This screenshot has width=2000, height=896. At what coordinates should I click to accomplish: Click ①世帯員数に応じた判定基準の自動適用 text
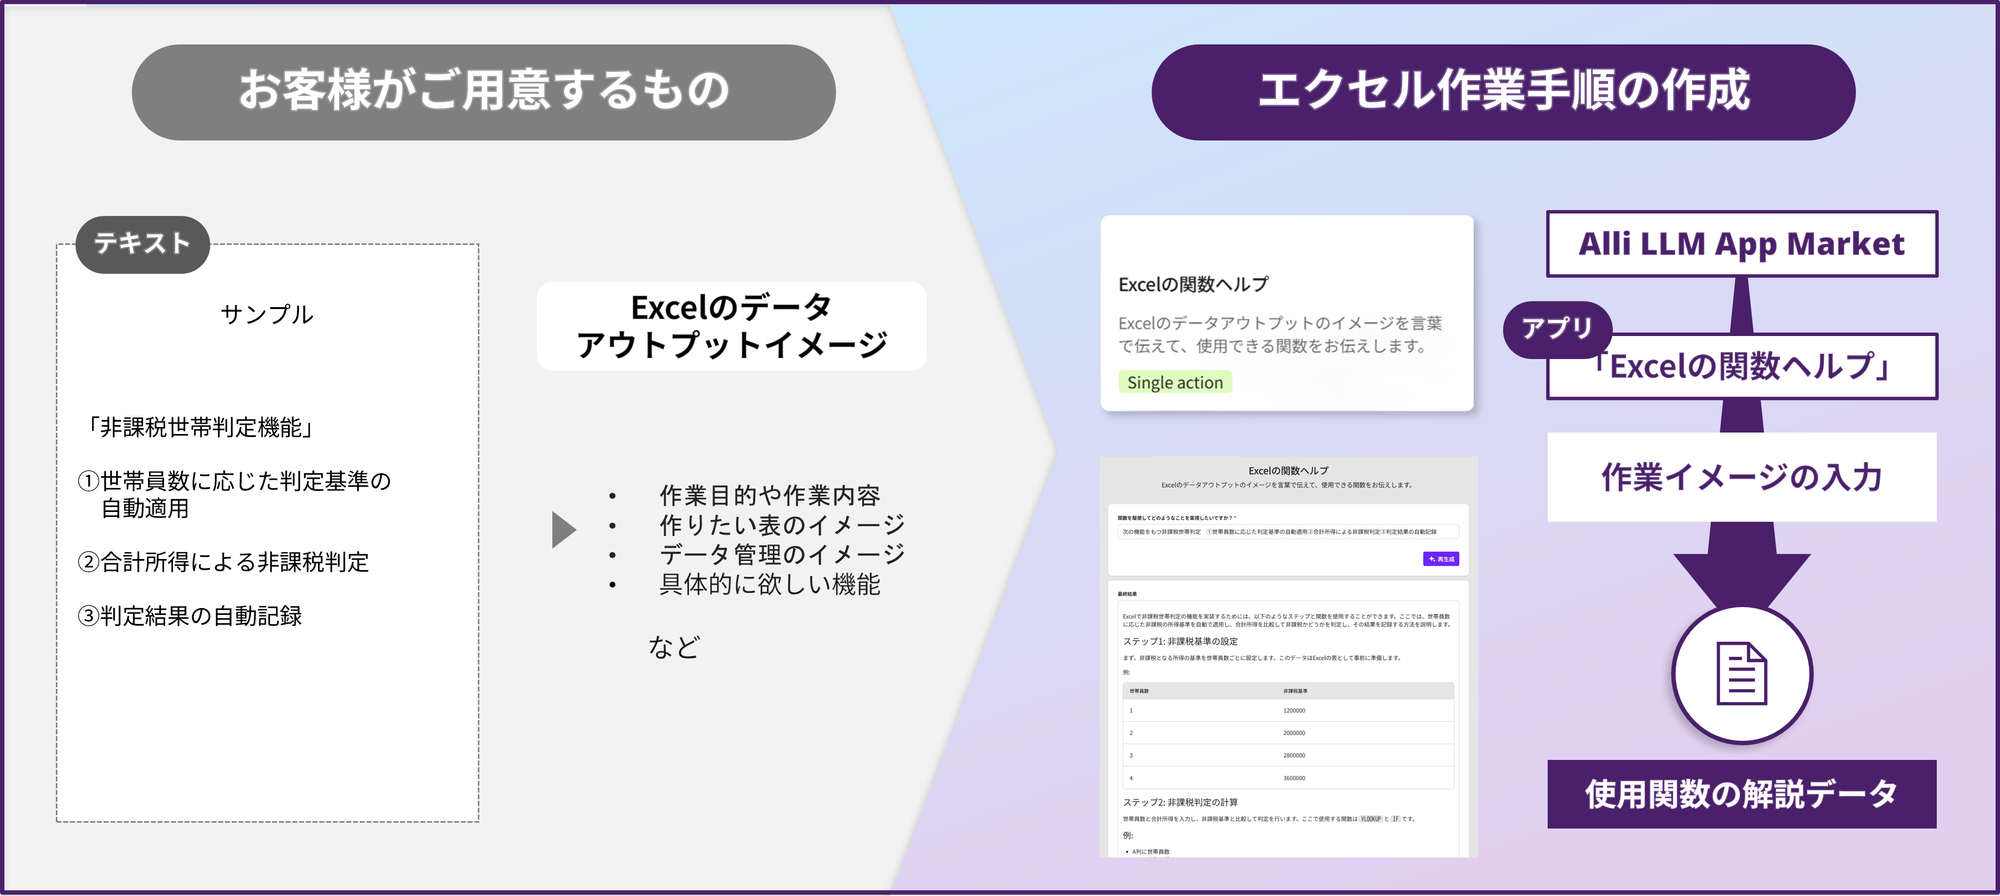[x=235, y=494]
